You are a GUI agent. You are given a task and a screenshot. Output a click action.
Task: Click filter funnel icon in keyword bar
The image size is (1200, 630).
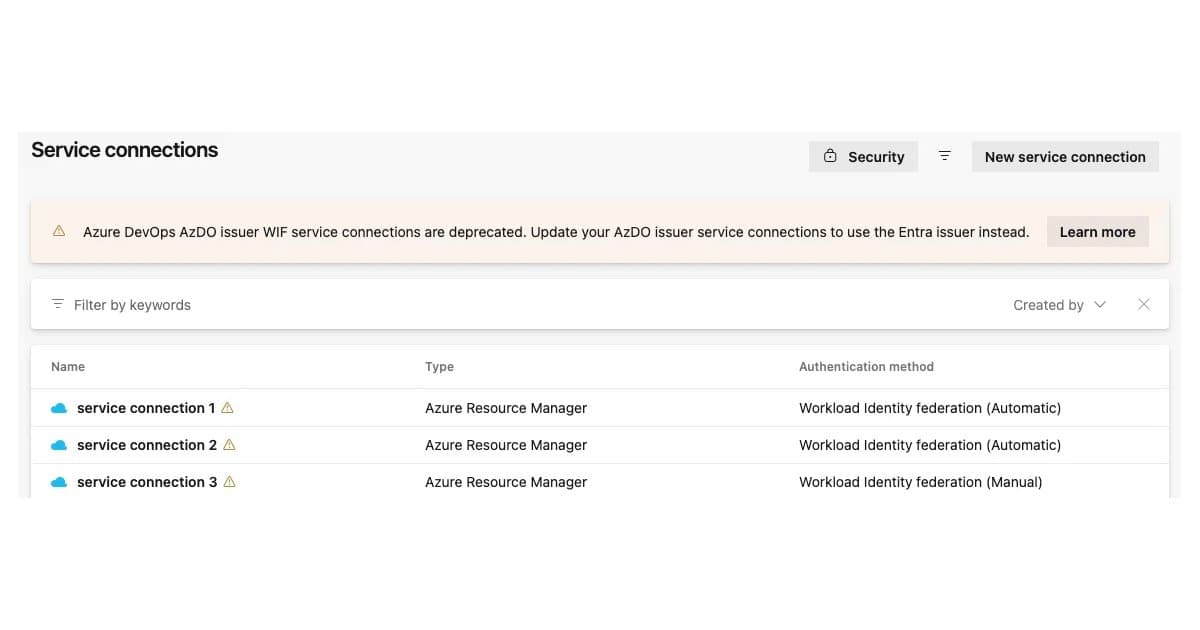(58, 304)
